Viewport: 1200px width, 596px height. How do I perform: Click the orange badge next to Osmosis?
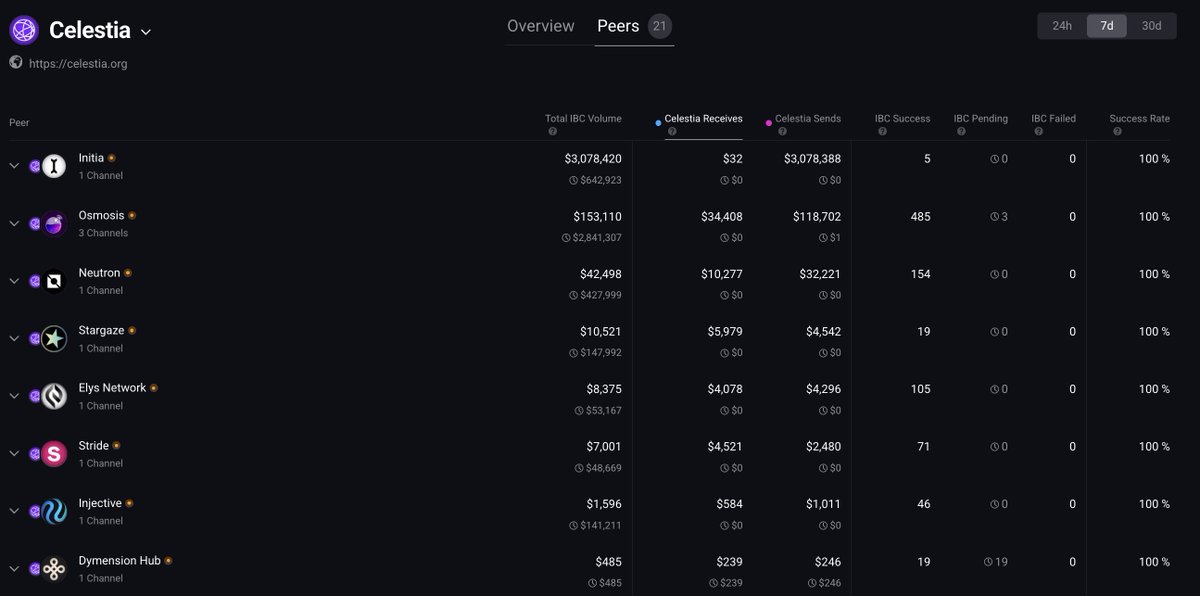[132, 215]
